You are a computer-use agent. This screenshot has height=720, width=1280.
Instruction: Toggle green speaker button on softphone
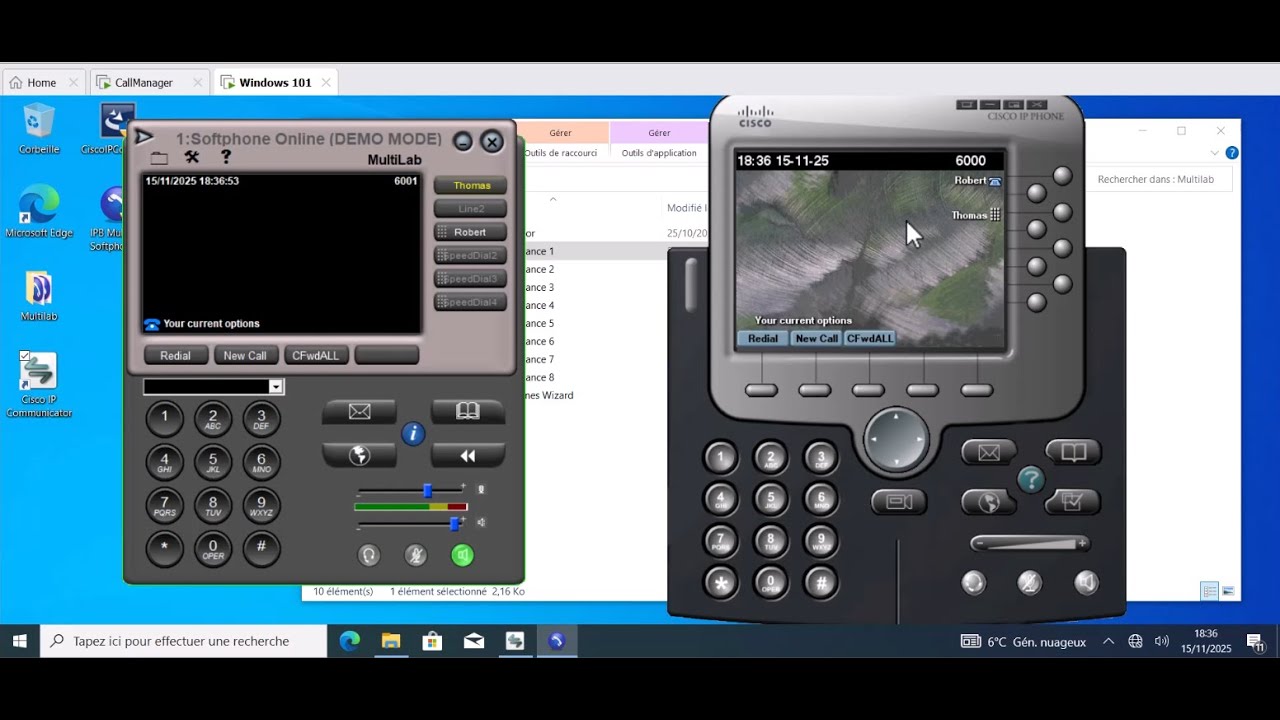462,555
